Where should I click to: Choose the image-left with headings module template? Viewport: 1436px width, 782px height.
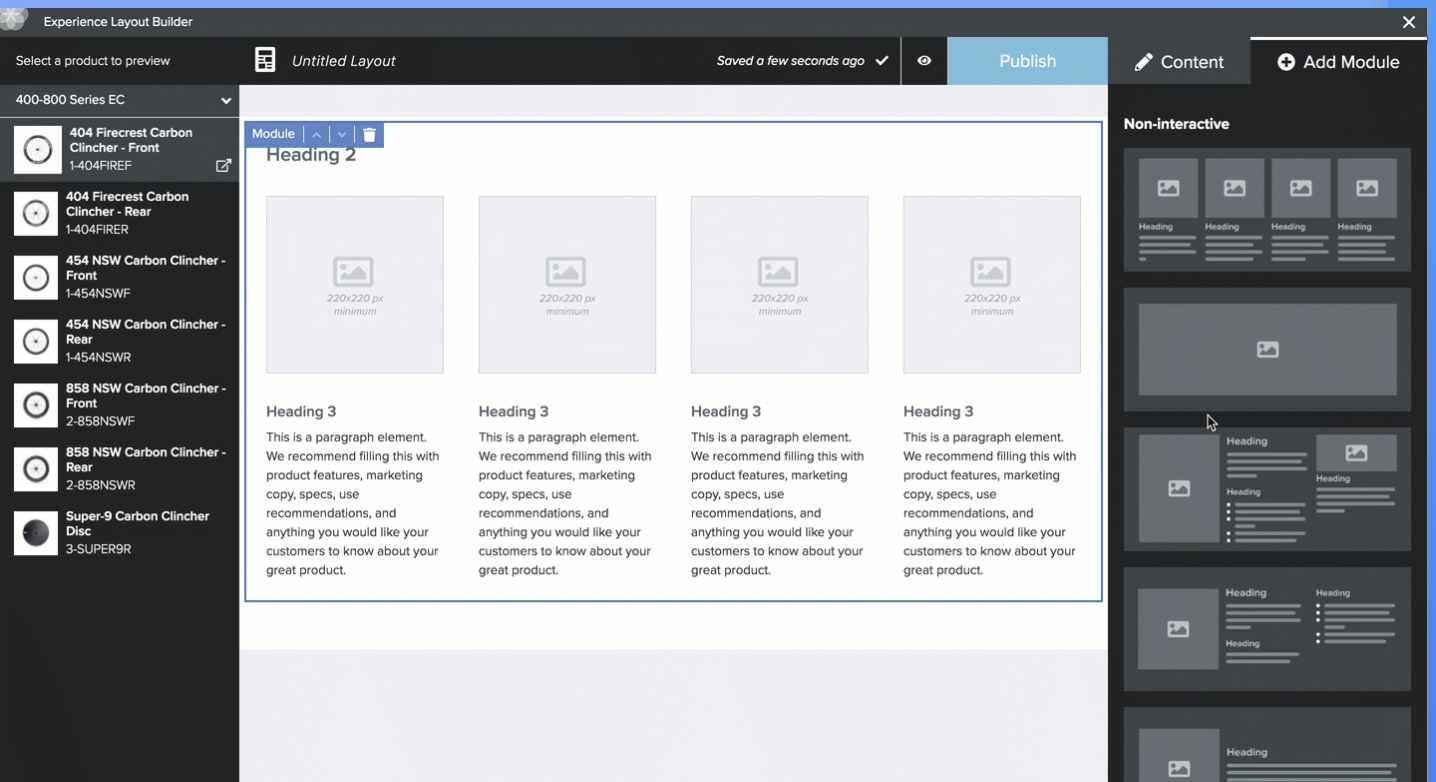[x=1267, y=489]
